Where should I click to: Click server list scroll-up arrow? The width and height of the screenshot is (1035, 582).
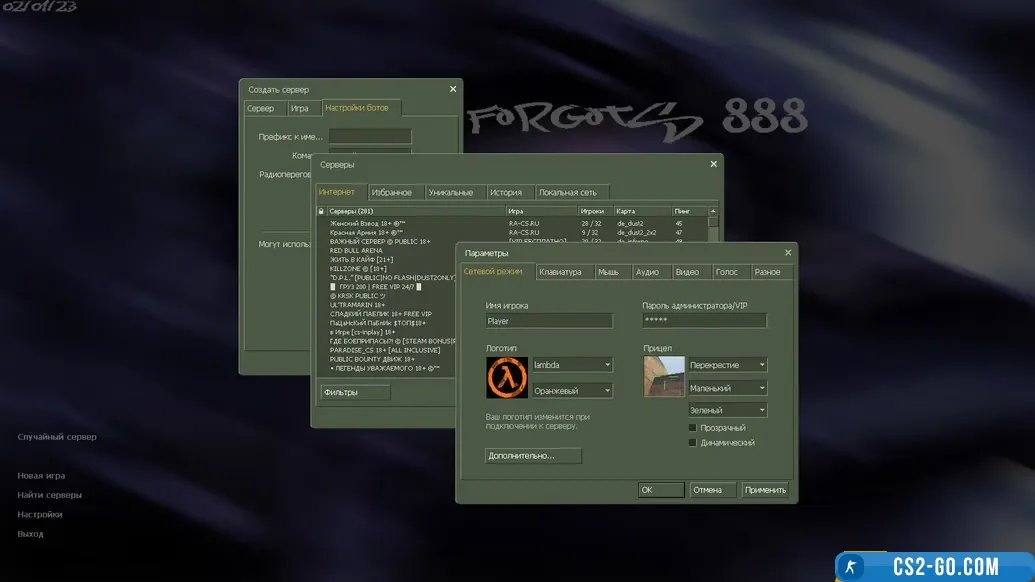[x=713, y=212]
